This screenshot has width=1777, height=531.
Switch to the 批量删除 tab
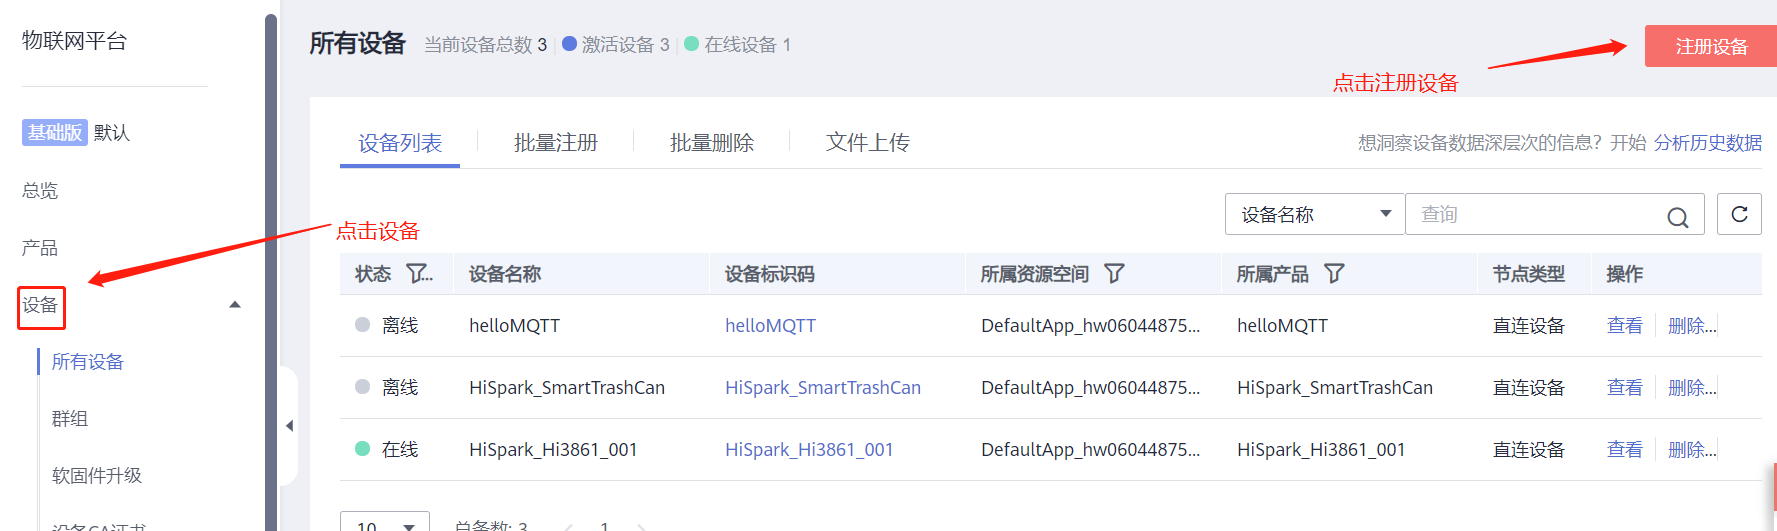pyautogui.click(x=711, y=143)
